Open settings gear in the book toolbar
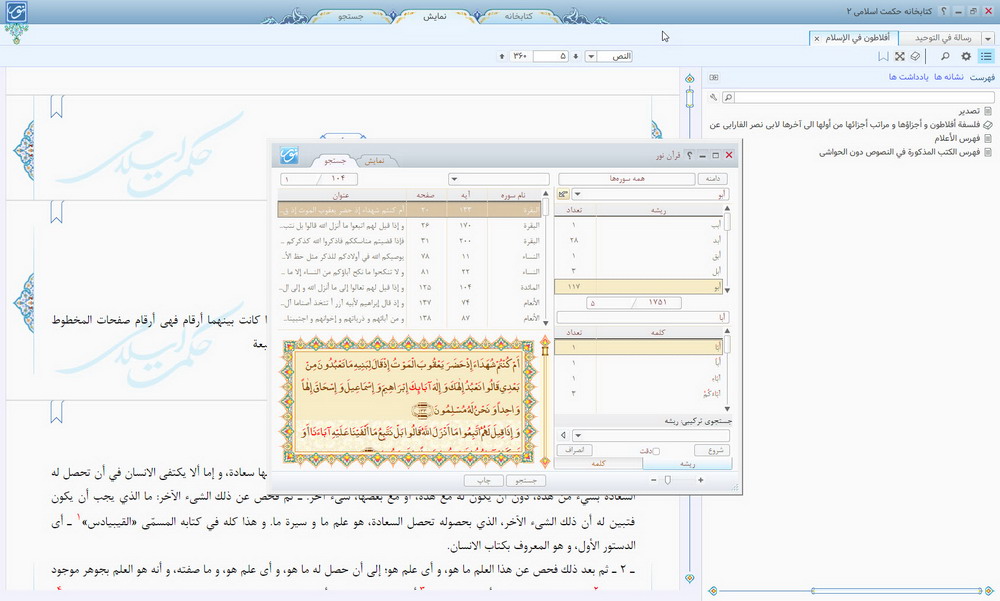1000x601 pixels. tap(966, 56)
